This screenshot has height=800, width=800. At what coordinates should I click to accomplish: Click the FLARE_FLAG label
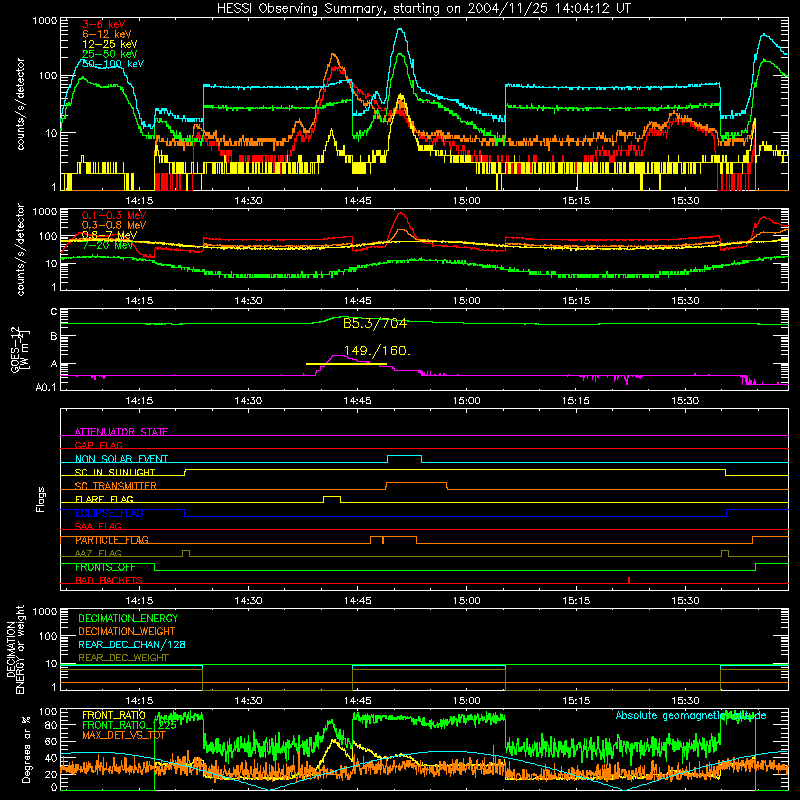[x=104, y=499]
